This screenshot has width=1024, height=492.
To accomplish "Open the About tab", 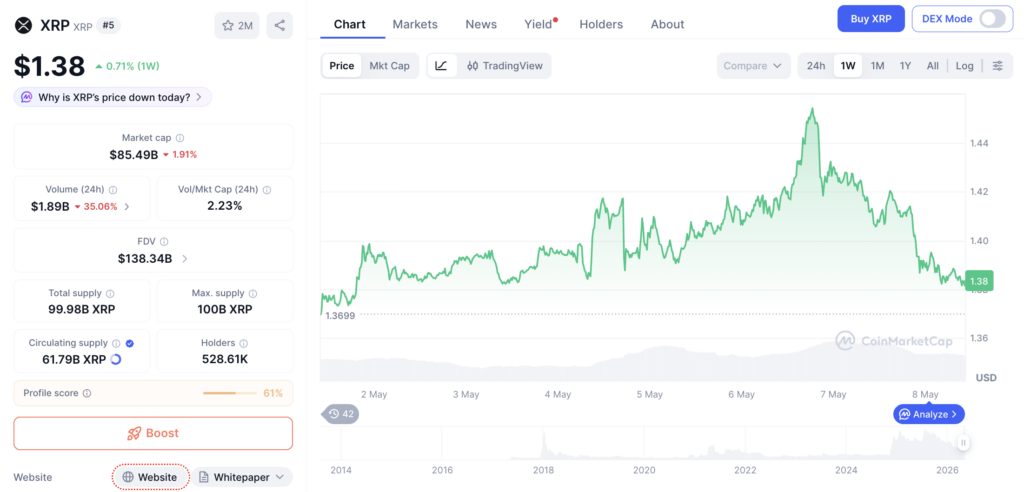I will [x=667, y=24].
